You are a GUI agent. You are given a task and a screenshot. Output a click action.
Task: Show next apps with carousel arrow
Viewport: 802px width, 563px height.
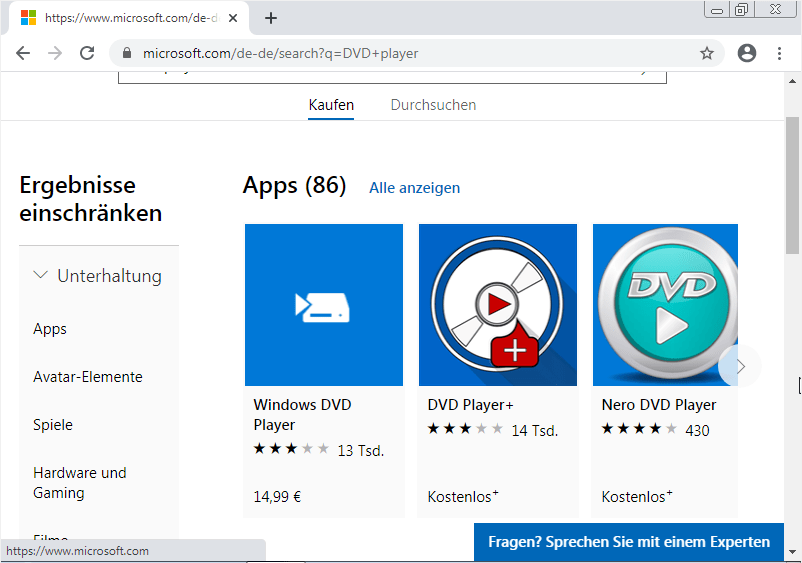740,366
